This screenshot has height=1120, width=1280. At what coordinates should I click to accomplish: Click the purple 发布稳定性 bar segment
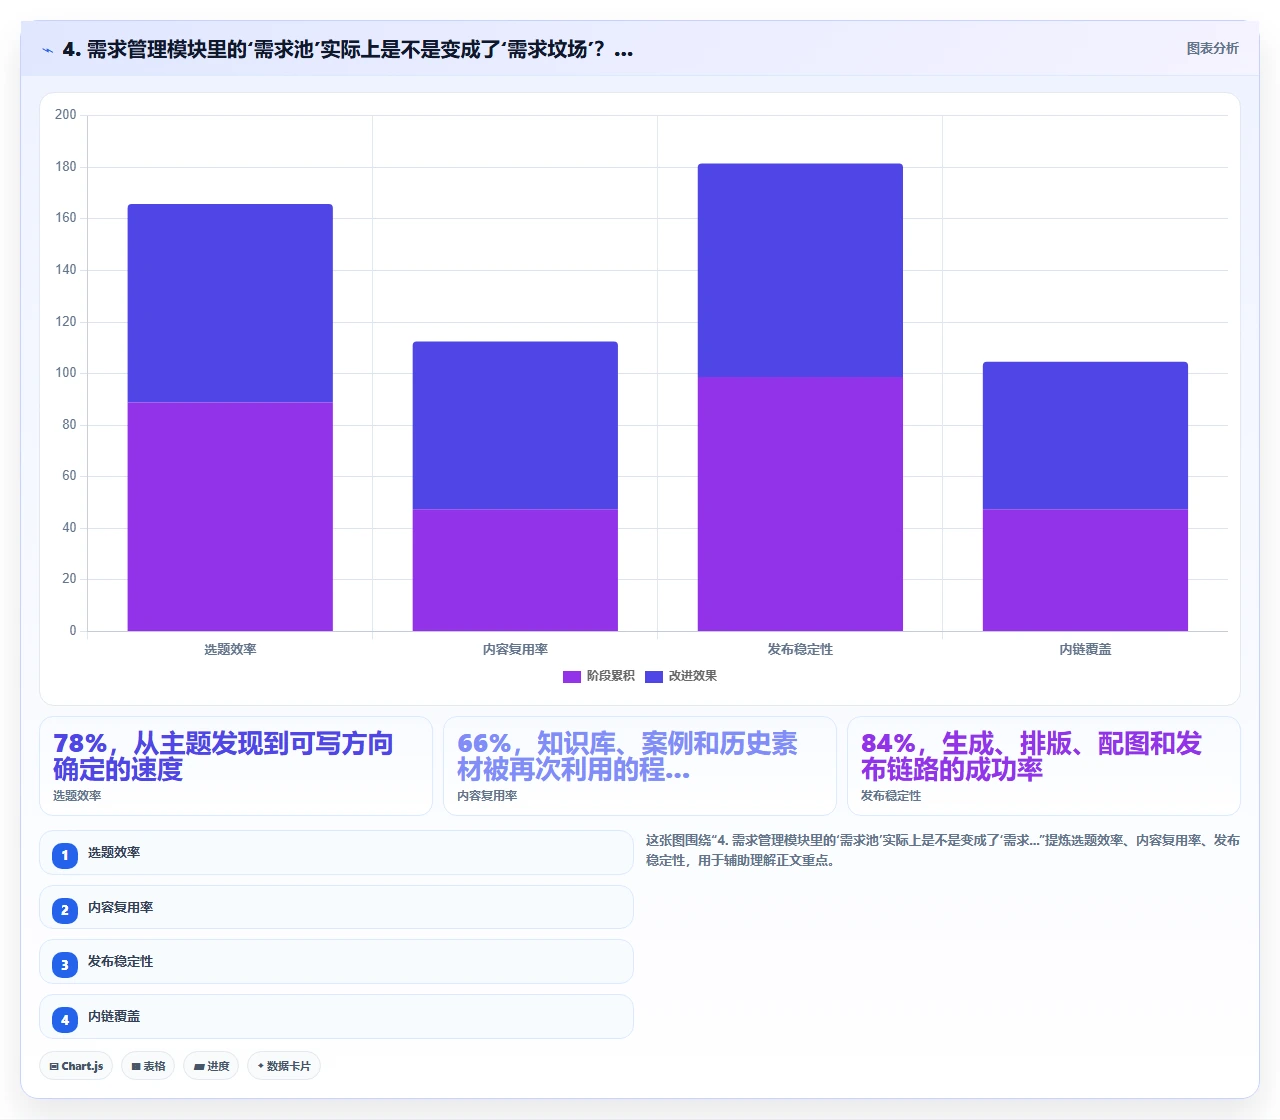click(x=800, y=504)
